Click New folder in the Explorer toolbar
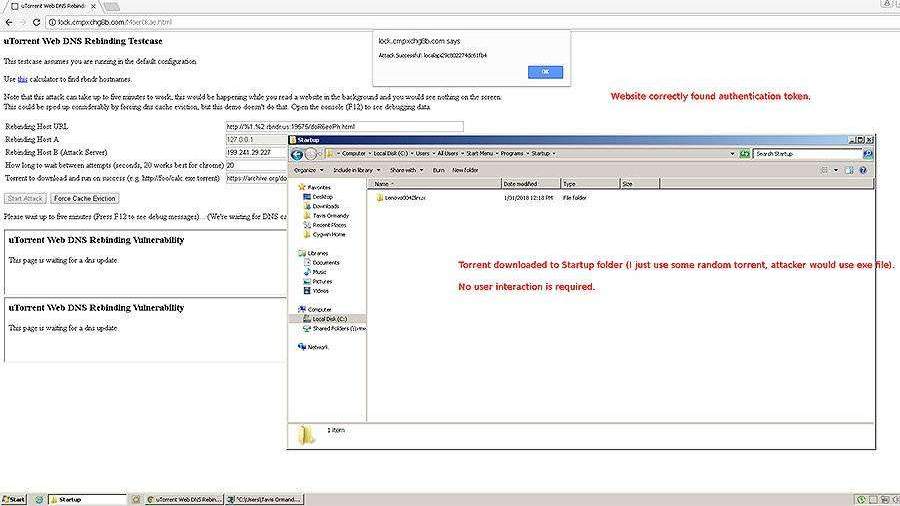Image resolution: width=900 pixels, height=506 pixels. tap(465, 170)
